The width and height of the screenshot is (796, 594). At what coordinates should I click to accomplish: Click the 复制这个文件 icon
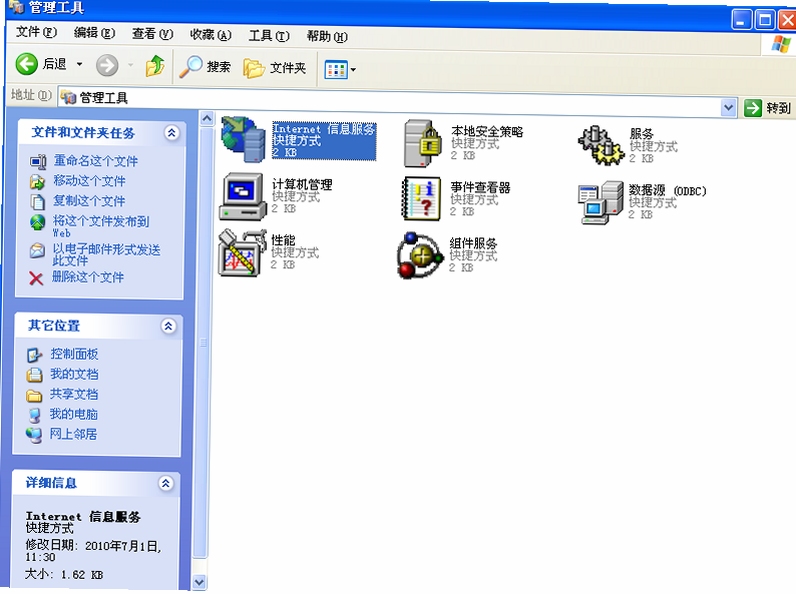click(x=37, y=202)
